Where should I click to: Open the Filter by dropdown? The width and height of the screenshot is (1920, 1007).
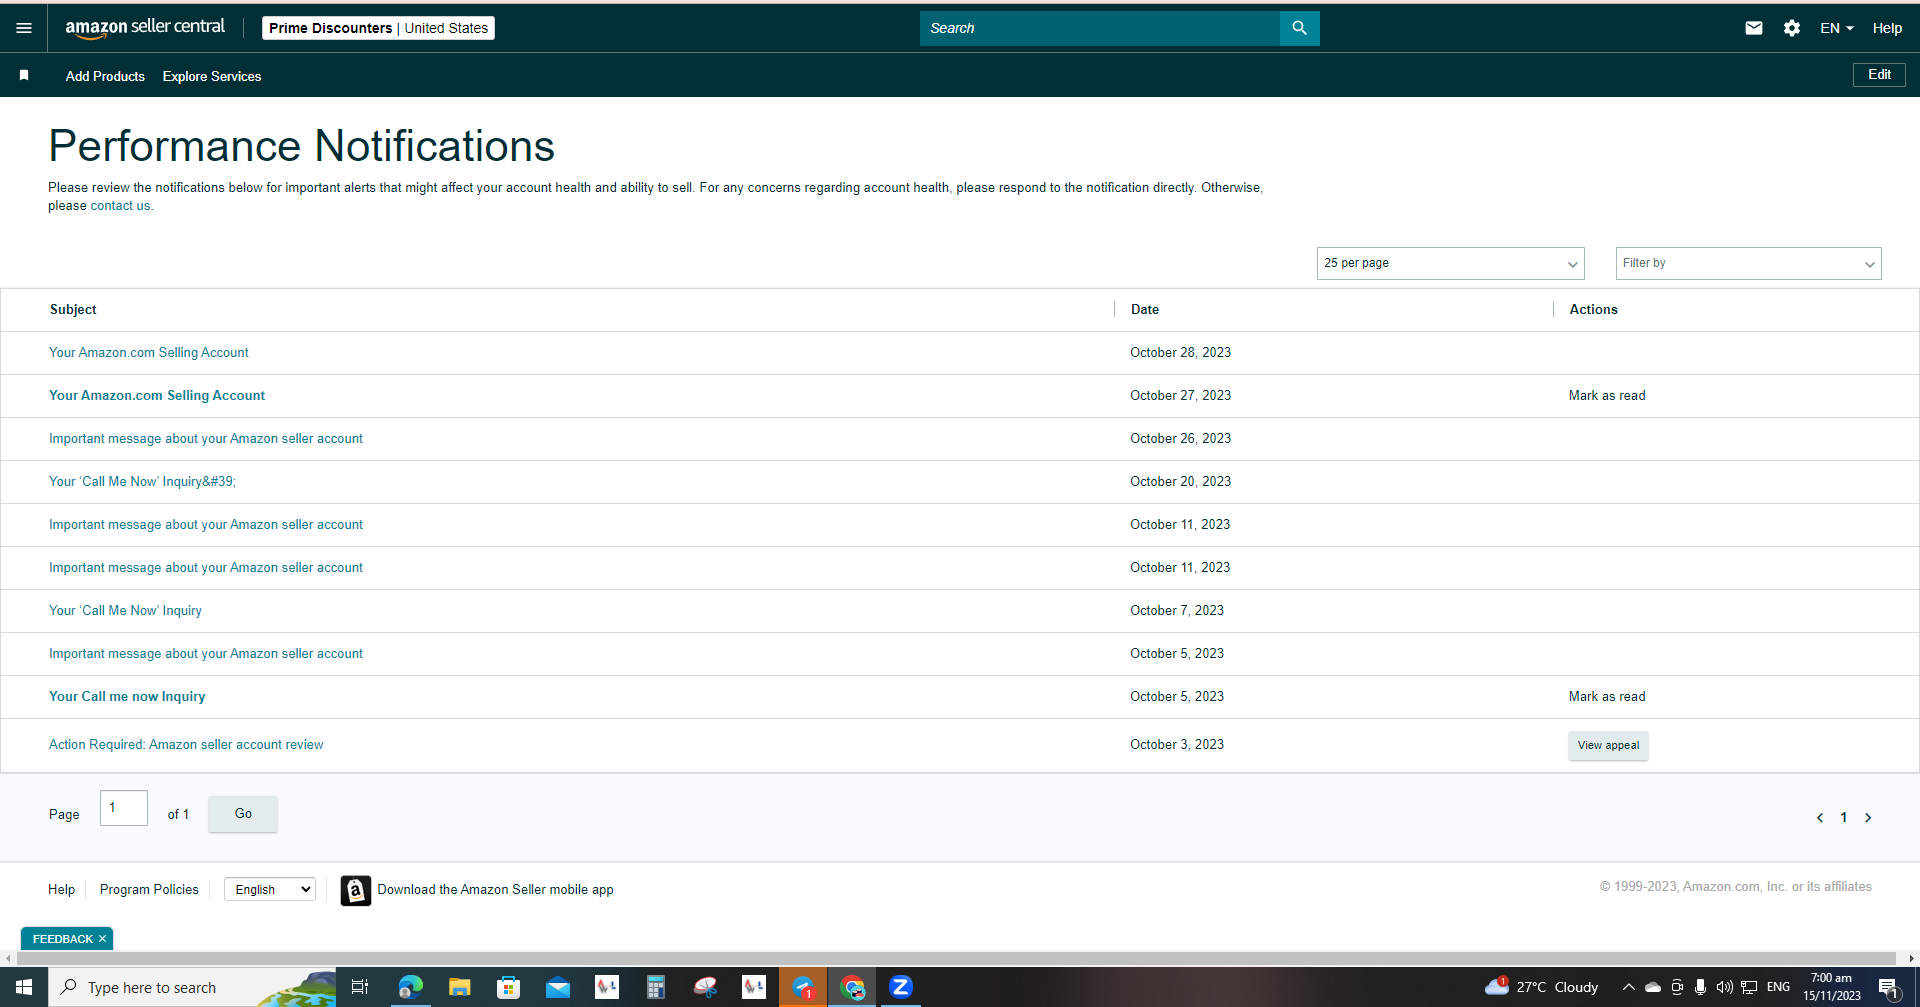click(x=1748, y=263)
